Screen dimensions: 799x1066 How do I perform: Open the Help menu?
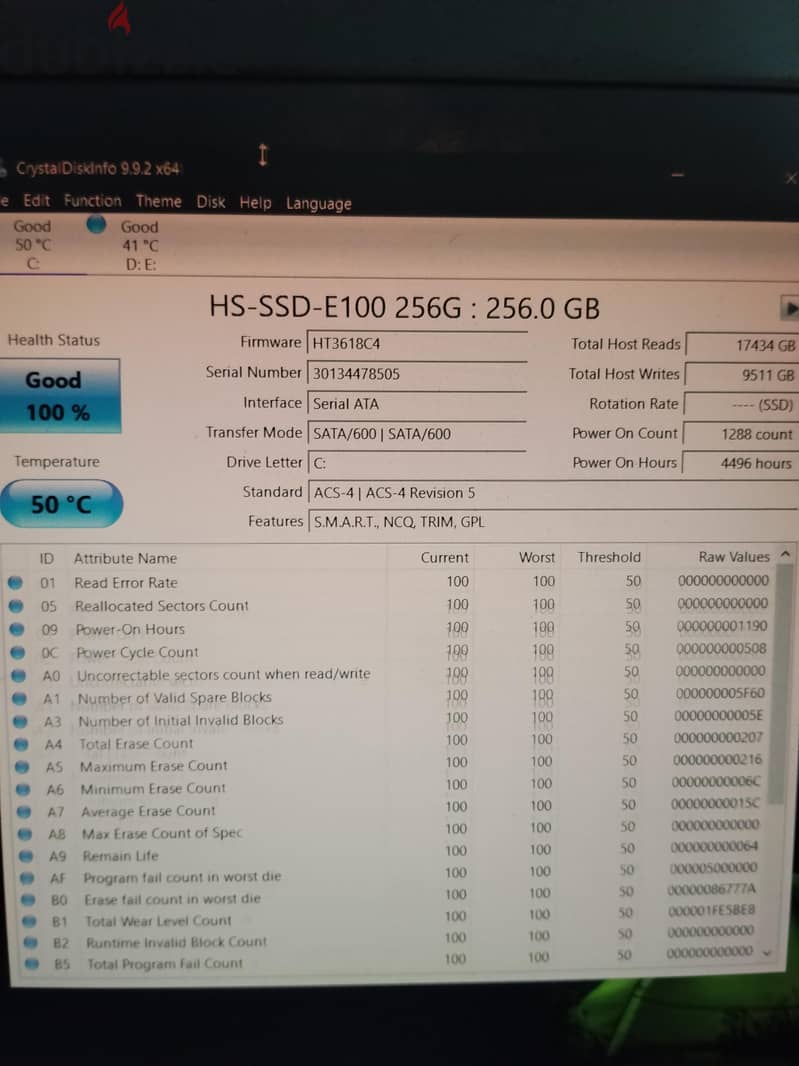(255, 203)
